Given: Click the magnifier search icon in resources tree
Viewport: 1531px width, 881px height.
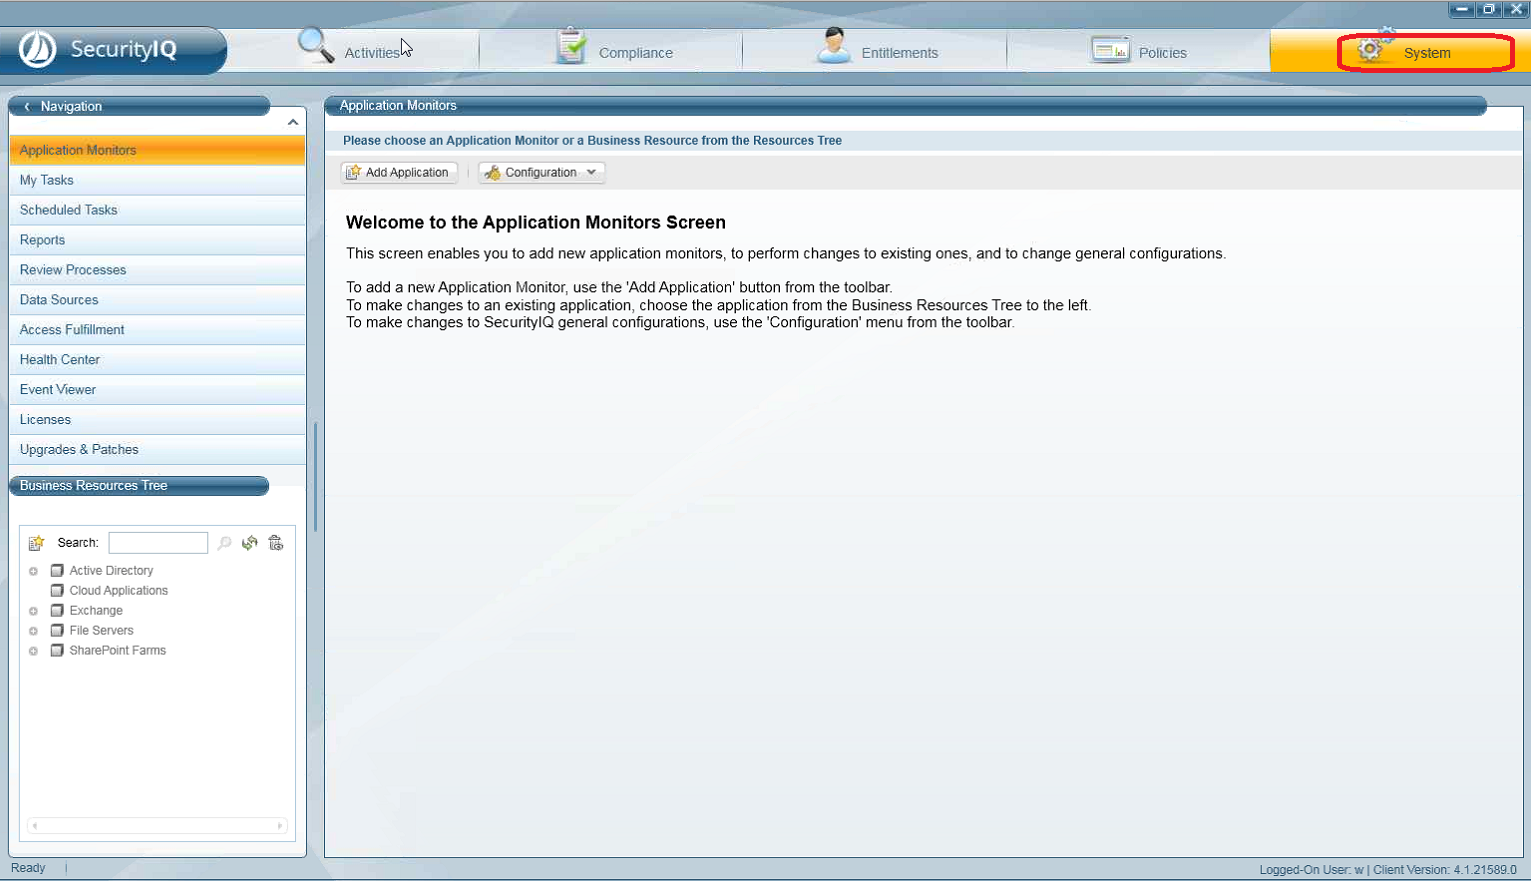Looking at the screenshot, I should point(224,543).
